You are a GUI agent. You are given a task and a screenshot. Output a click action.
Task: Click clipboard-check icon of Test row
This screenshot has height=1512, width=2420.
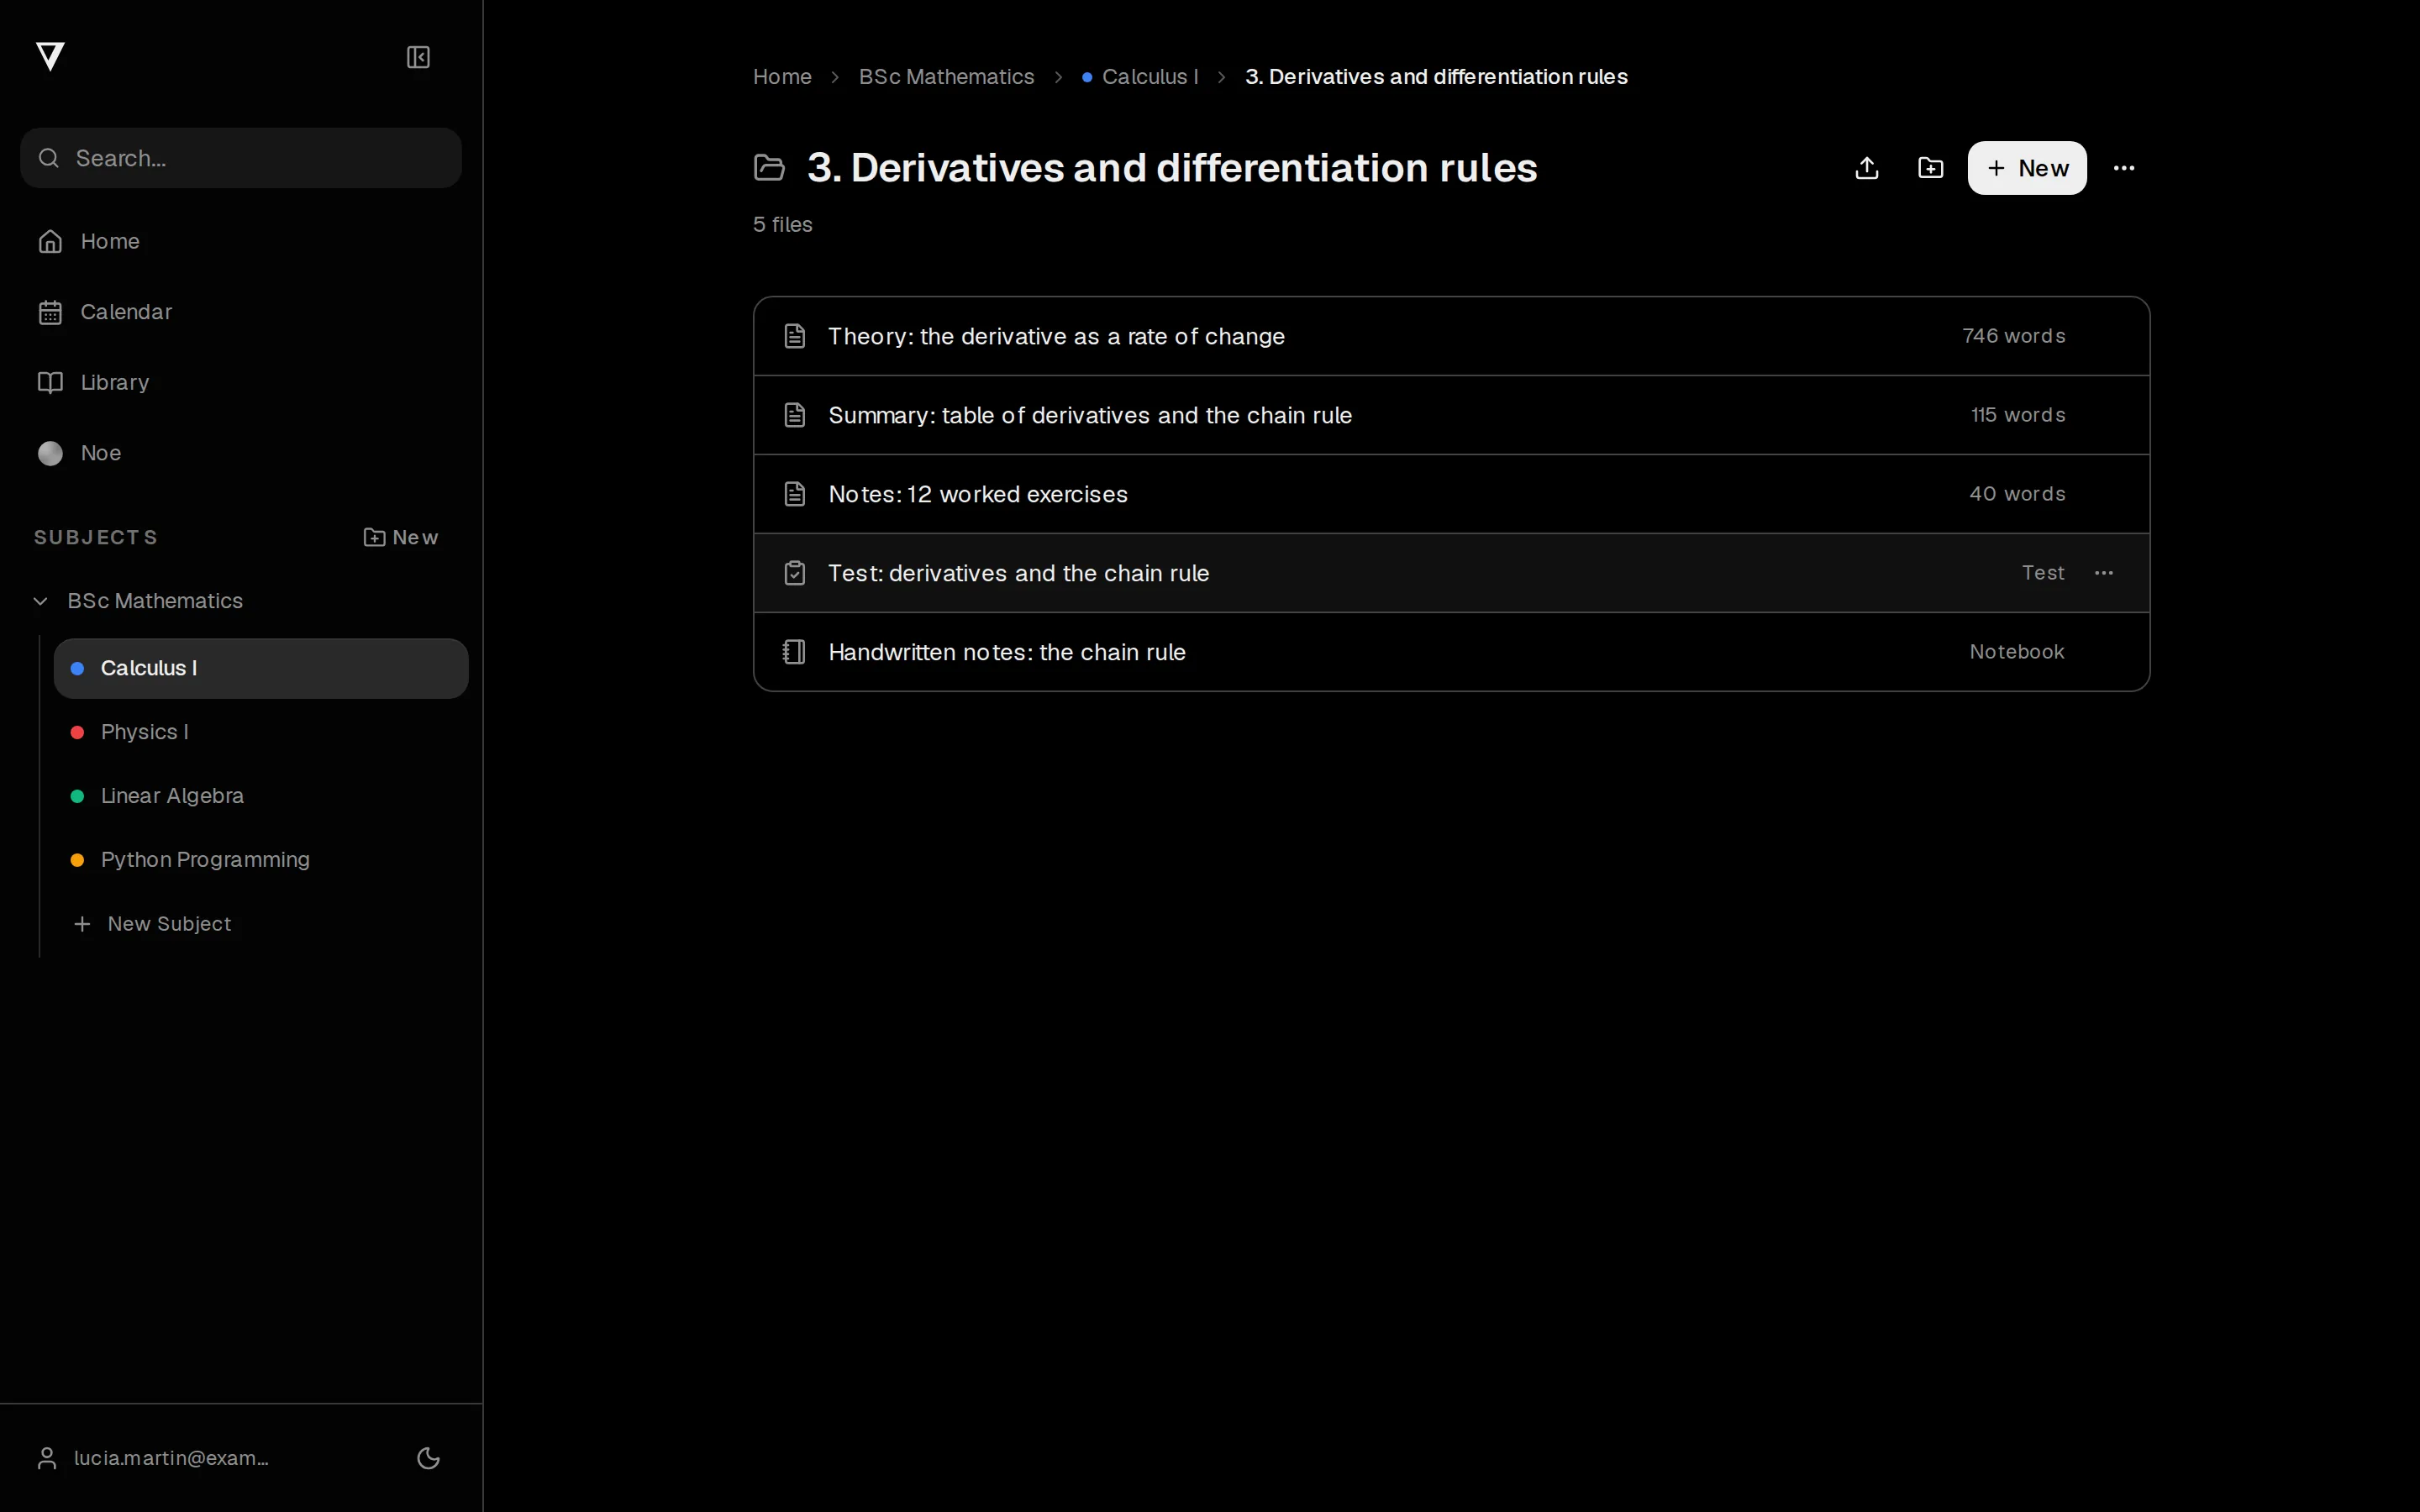795,573
